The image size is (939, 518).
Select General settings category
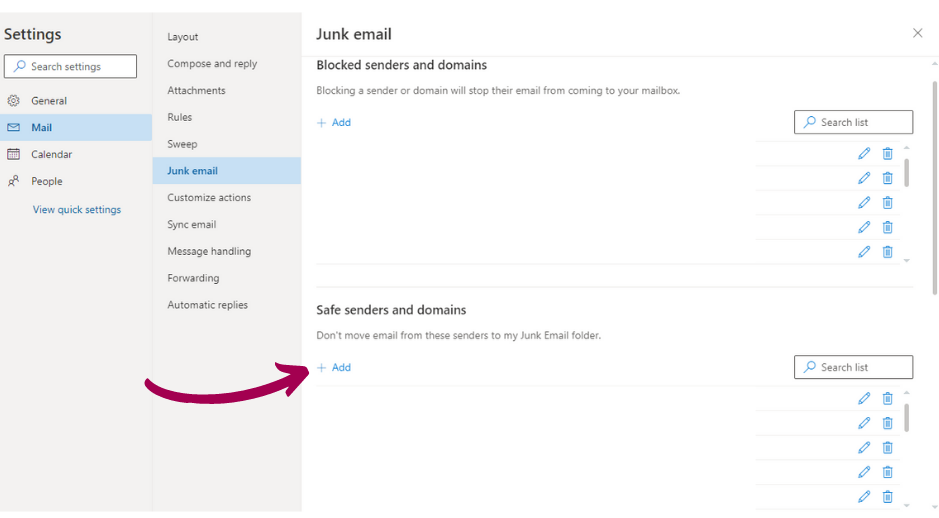pyautogui.click(x=76, y=101)
